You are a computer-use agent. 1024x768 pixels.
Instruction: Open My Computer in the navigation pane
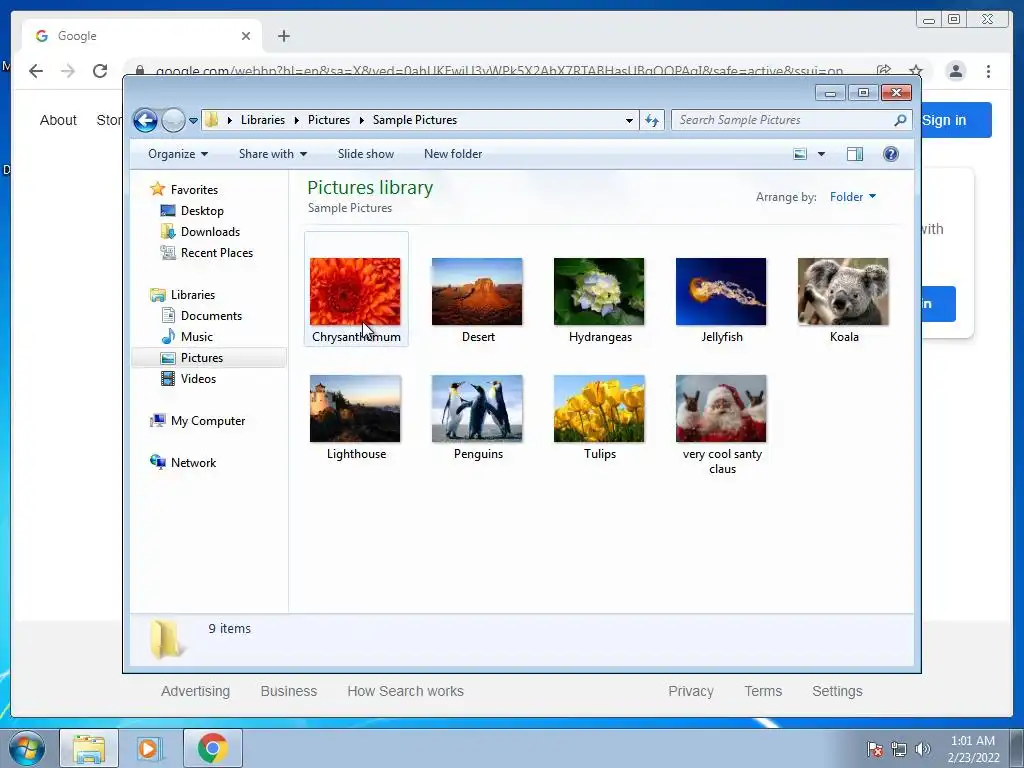tap(208, 421)
